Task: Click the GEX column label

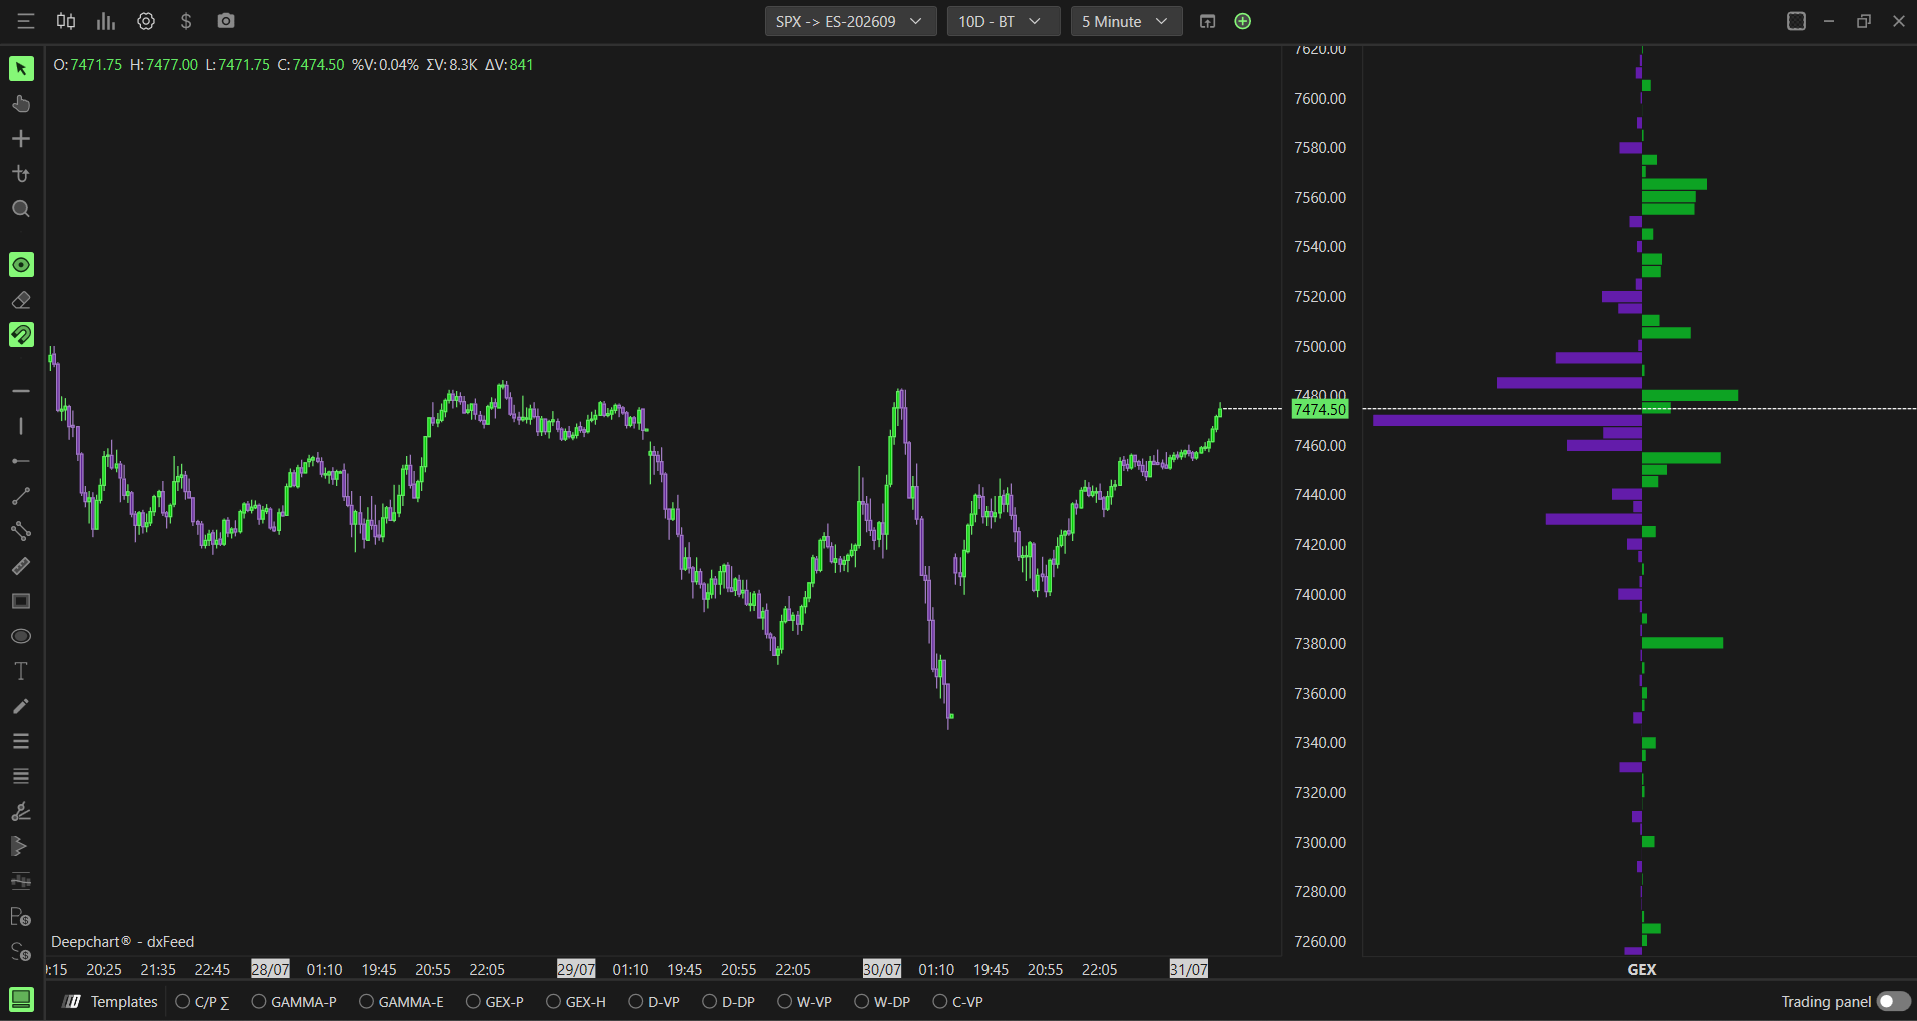Action: tap(1641, 969)
